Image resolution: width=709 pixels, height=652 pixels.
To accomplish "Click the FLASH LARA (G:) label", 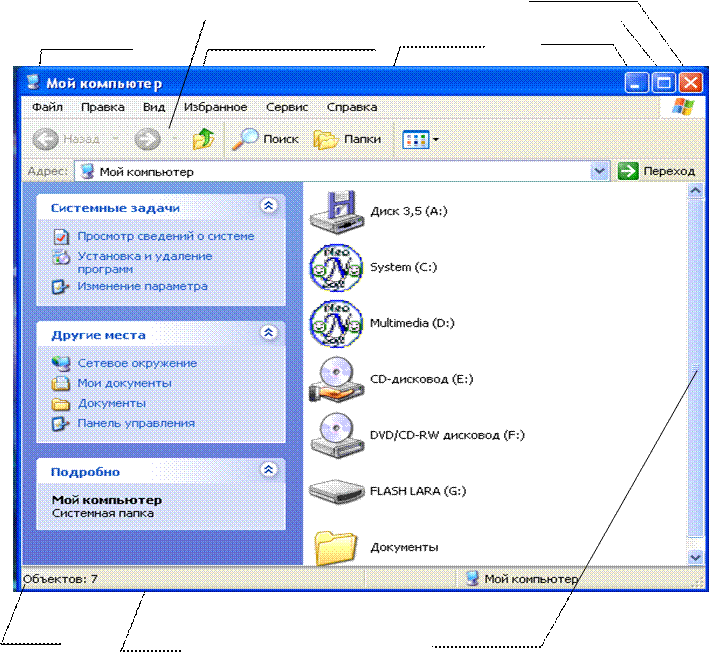I will pos(418,491).
